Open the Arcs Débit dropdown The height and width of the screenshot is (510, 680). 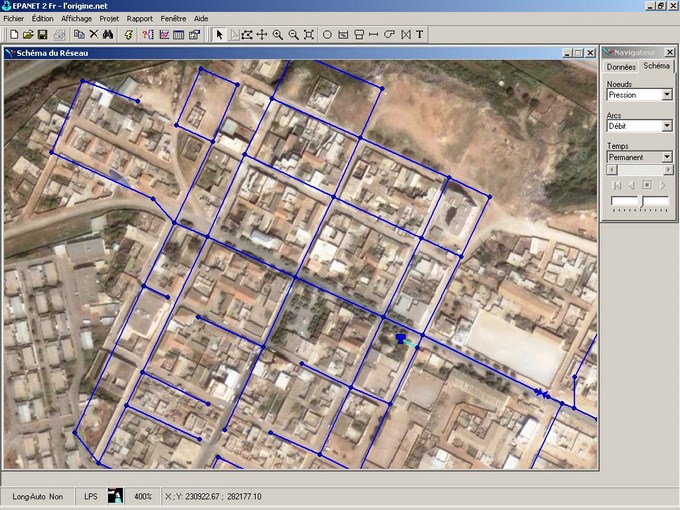667,126
